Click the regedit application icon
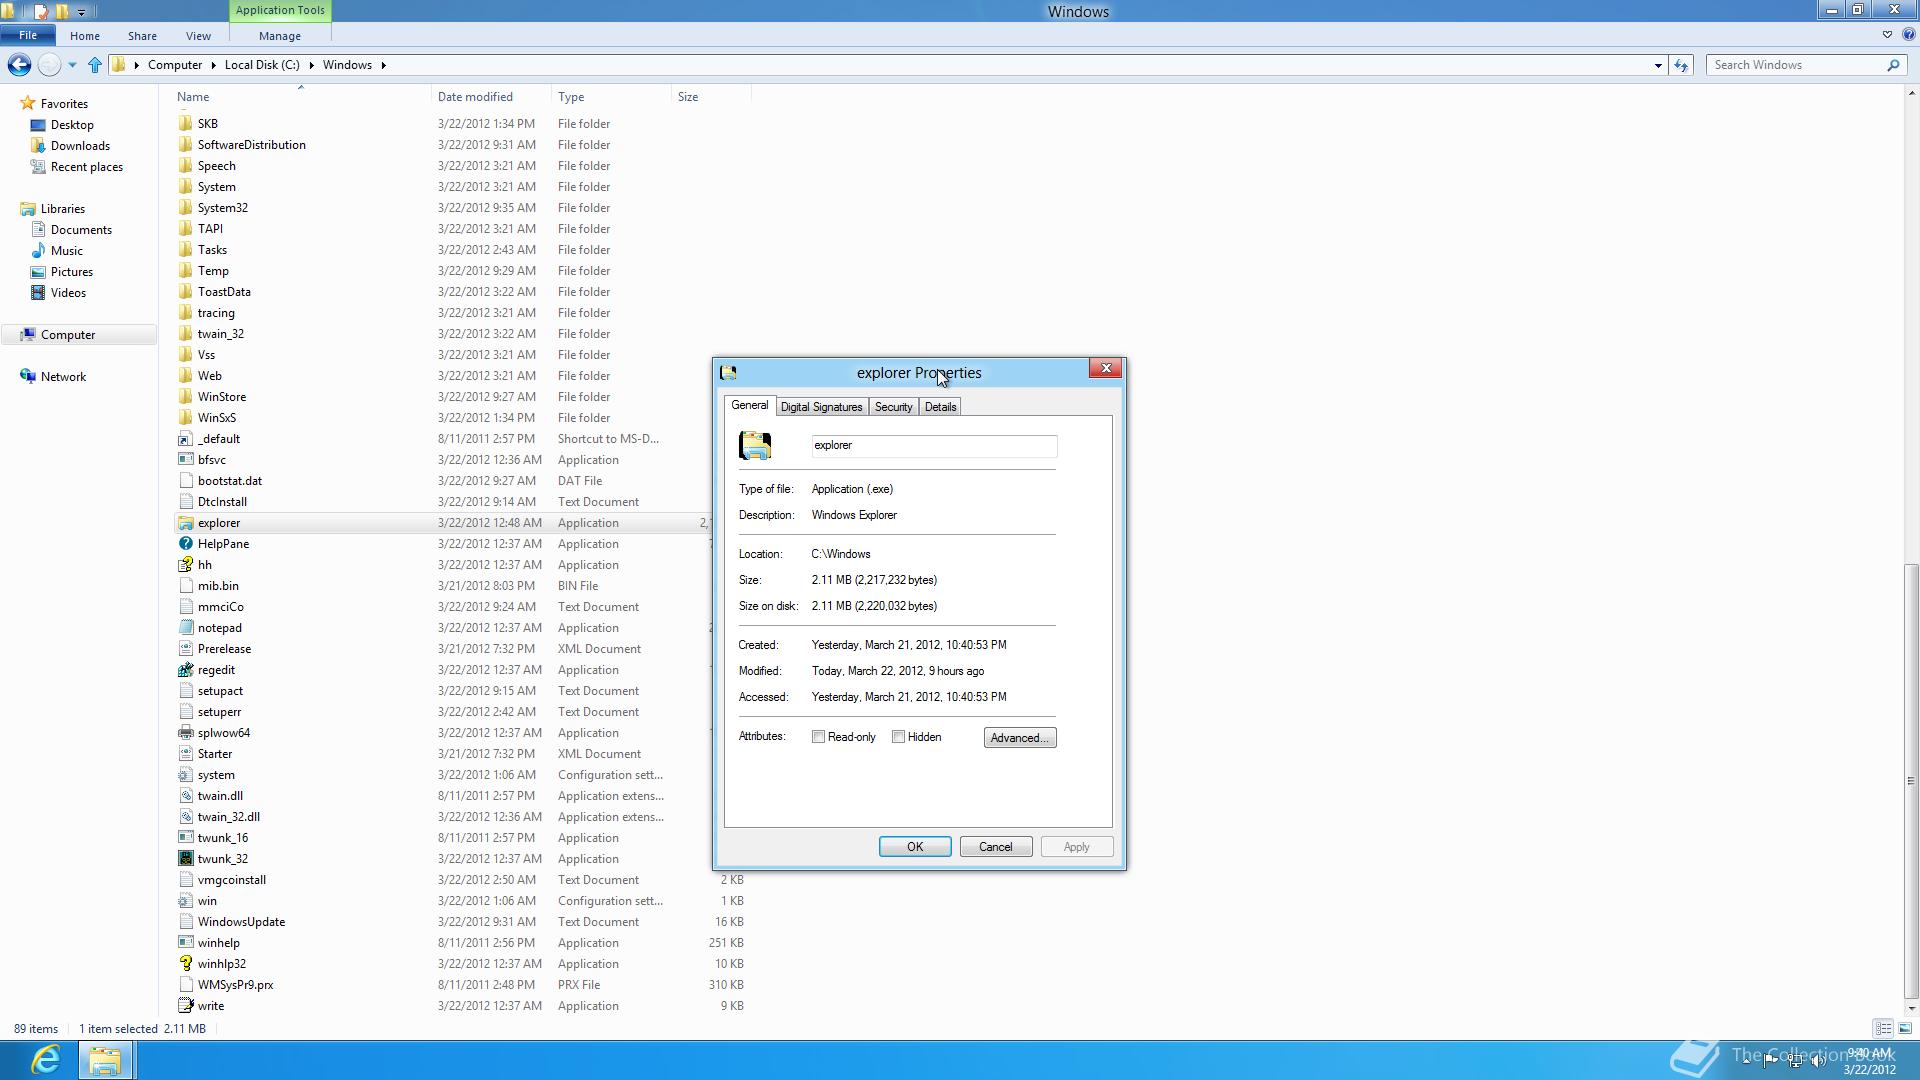 coord(185,670)
